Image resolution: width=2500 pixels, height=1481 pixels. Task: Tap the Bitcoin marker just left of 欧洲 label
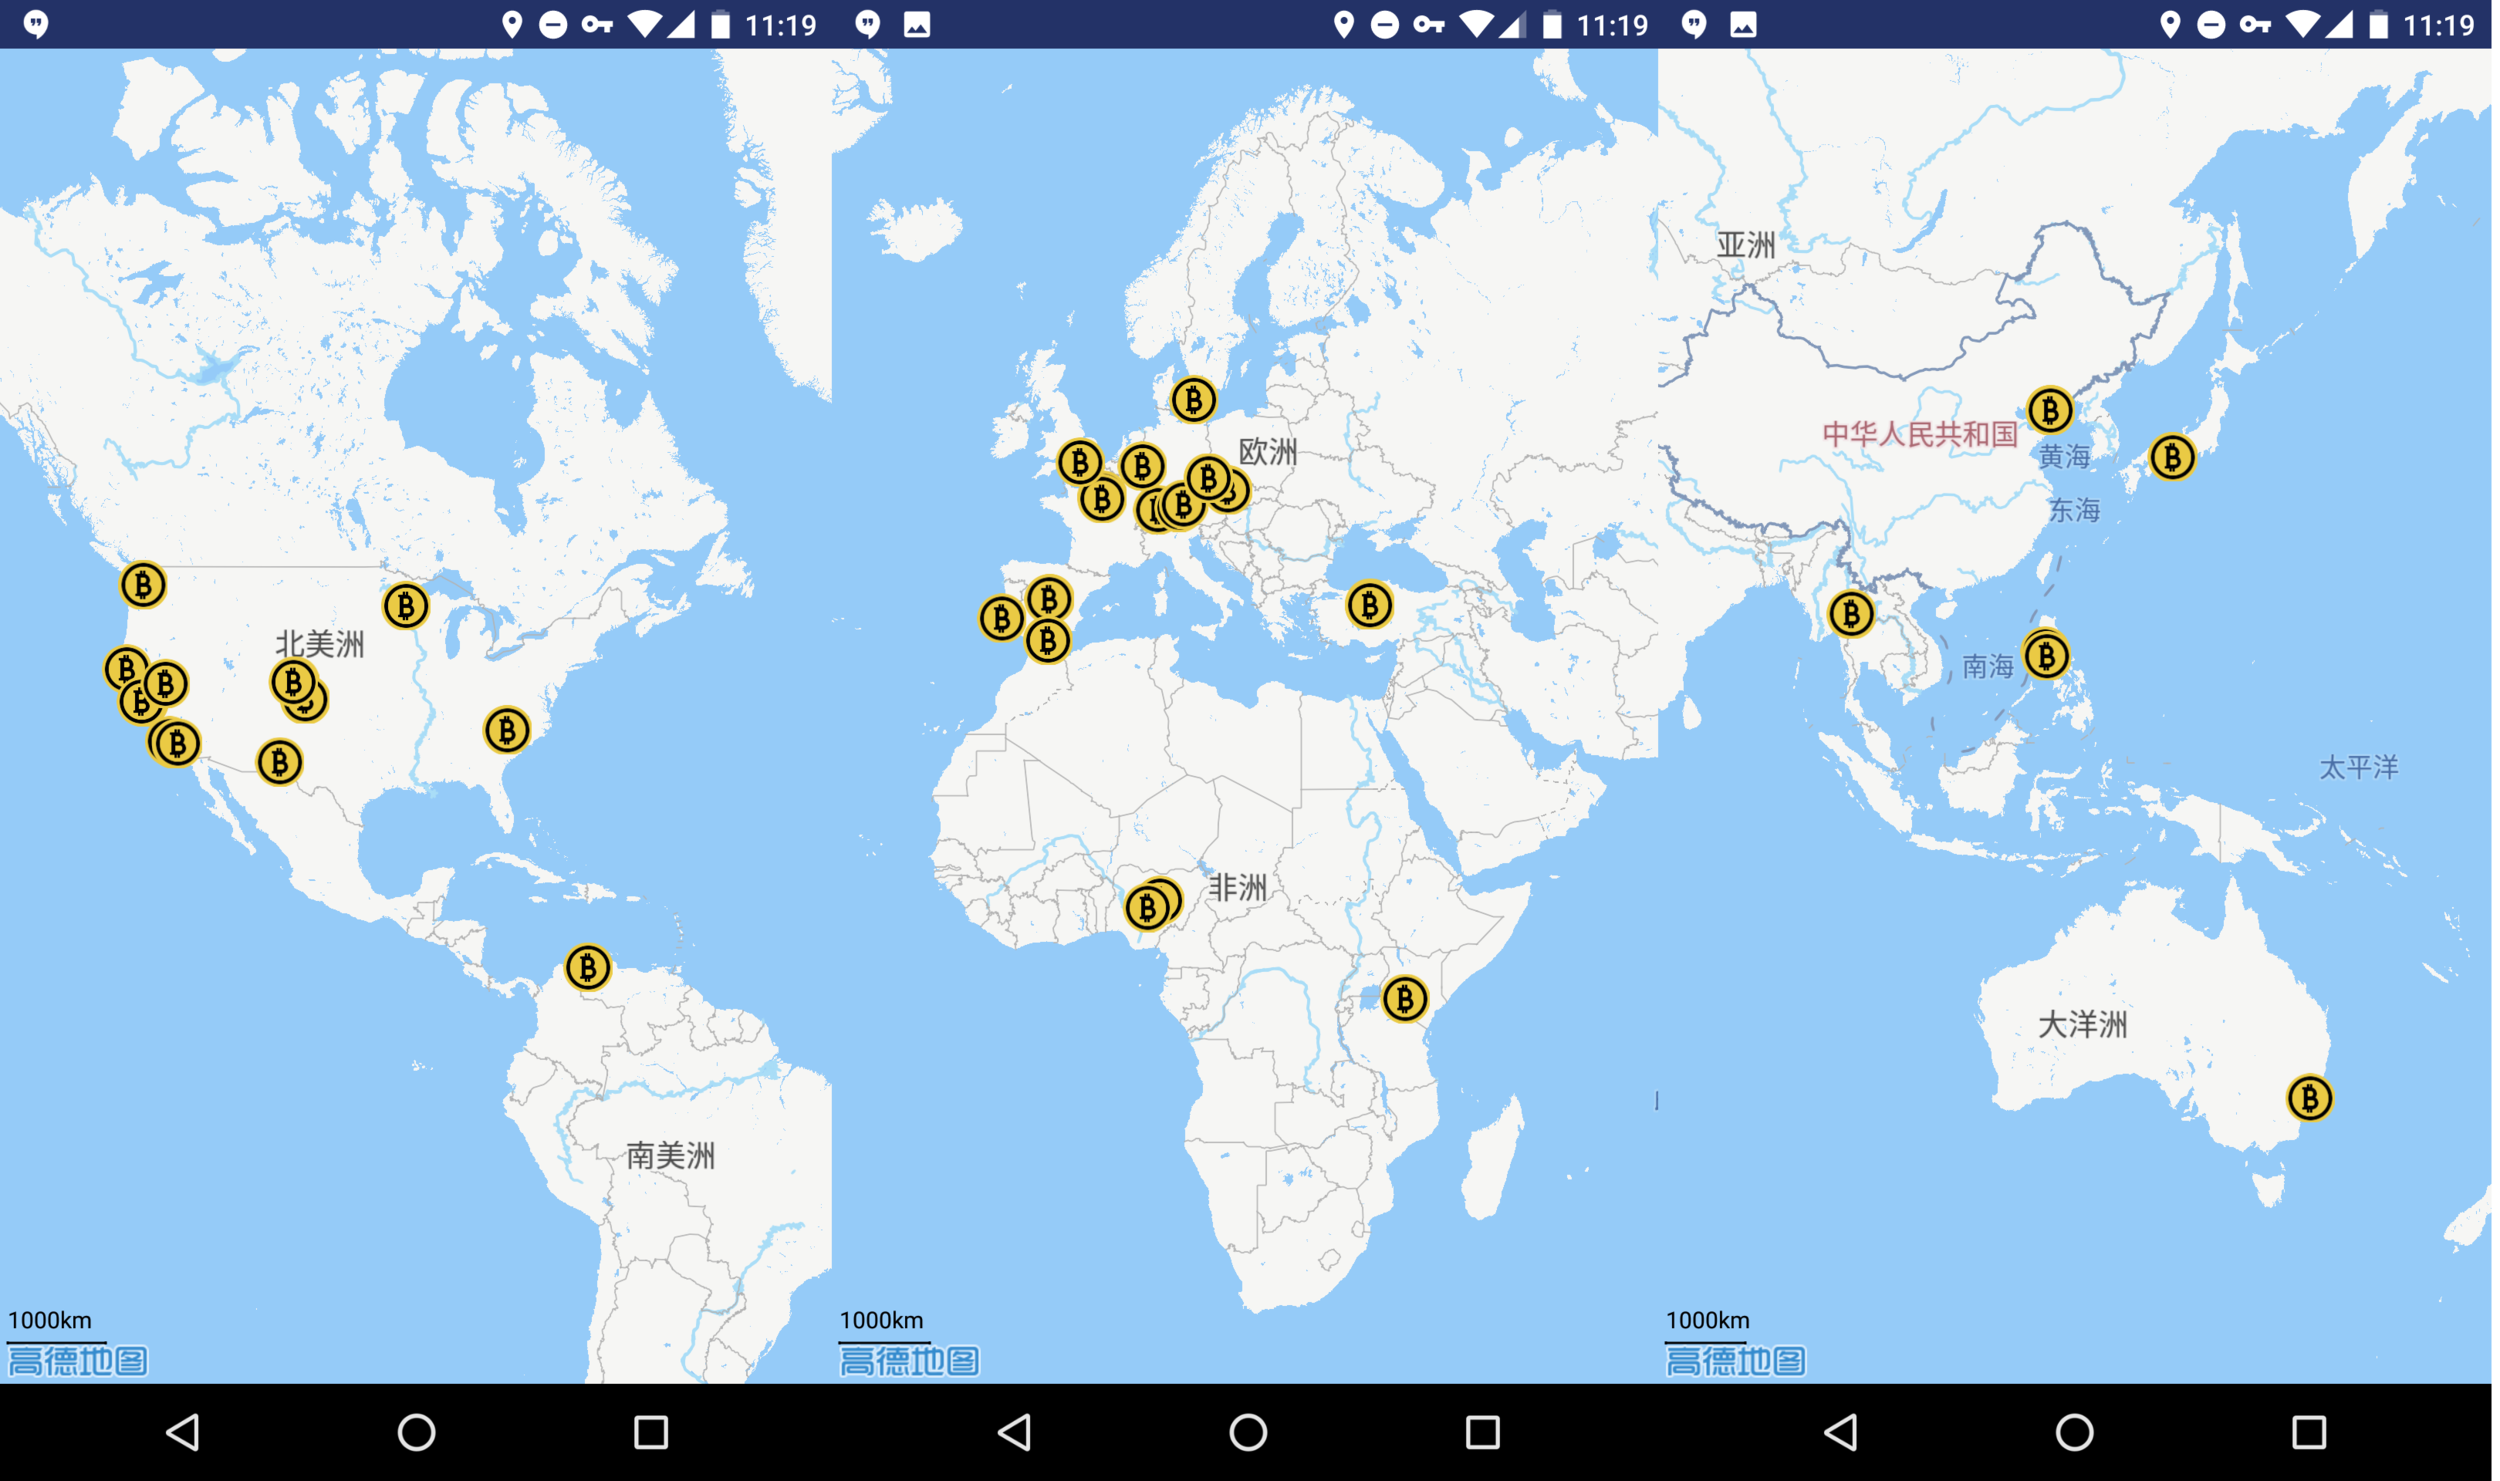click(x=1209, y=478)
